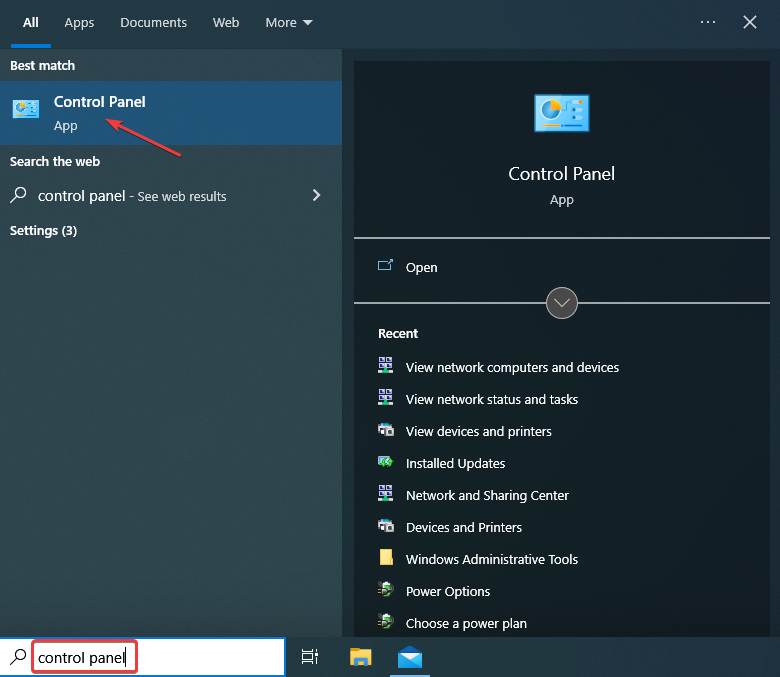
Task: Click the icon for View devices and printers
Action: (386, 429)
